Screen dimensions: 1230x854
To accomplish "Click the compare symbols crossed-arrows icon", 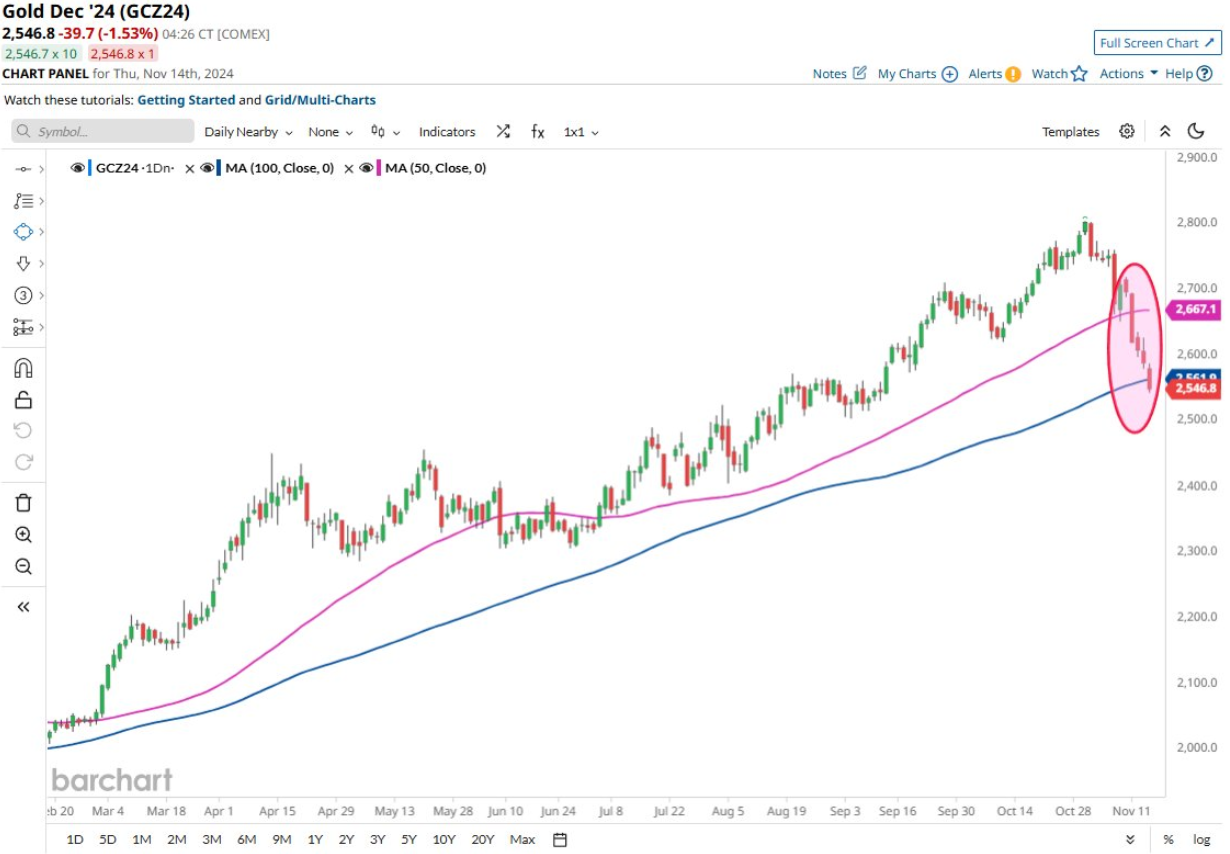I will (503, 132).
